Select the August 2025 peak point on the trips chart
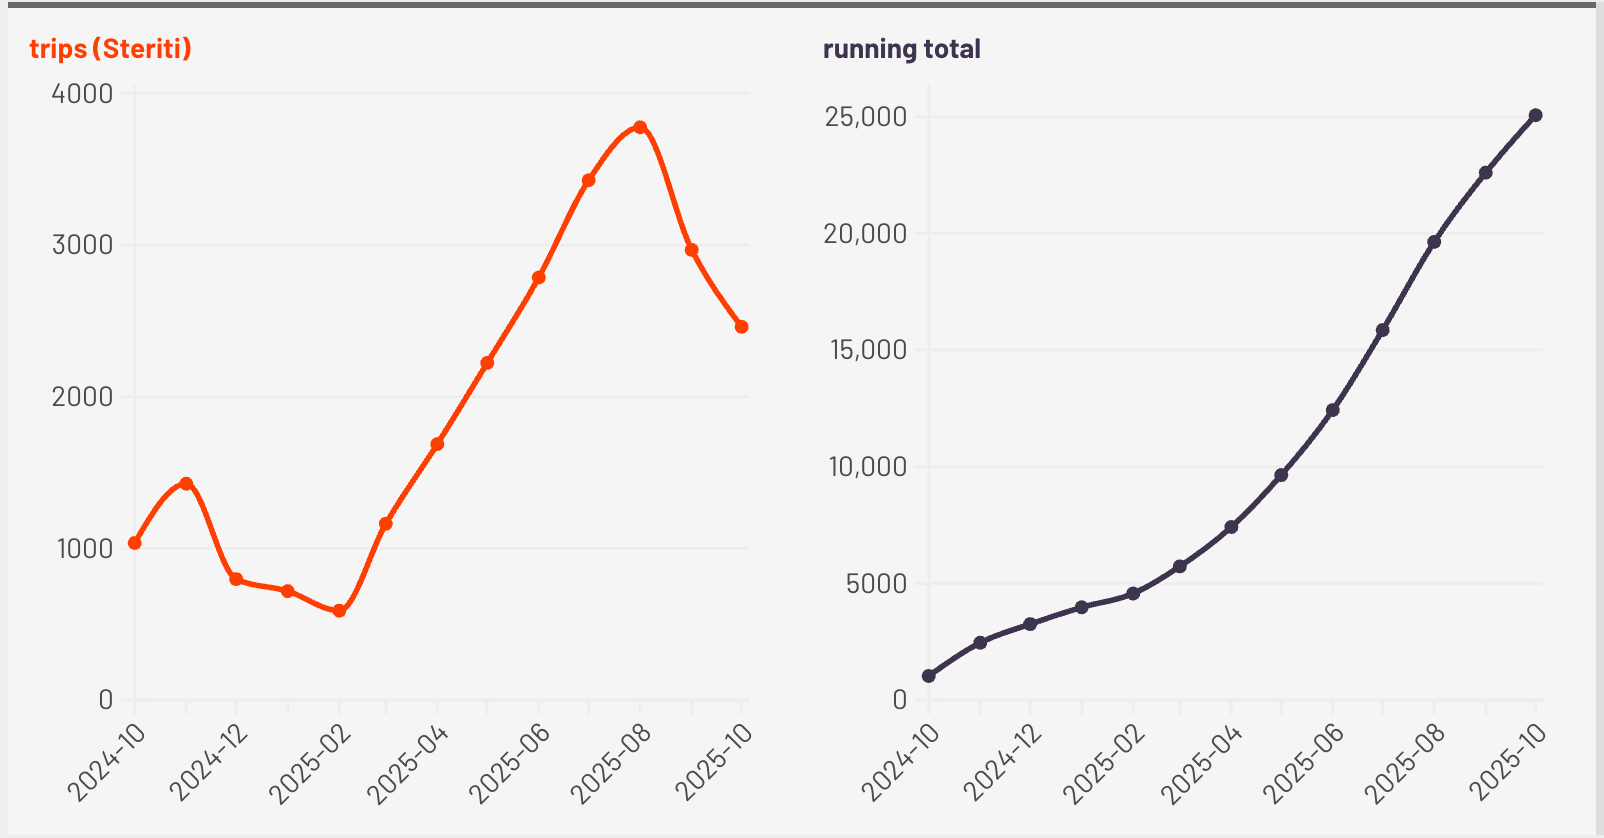The height and width of the screenshot is (838, 1604). pyautogui.click(x=640, y=127)
